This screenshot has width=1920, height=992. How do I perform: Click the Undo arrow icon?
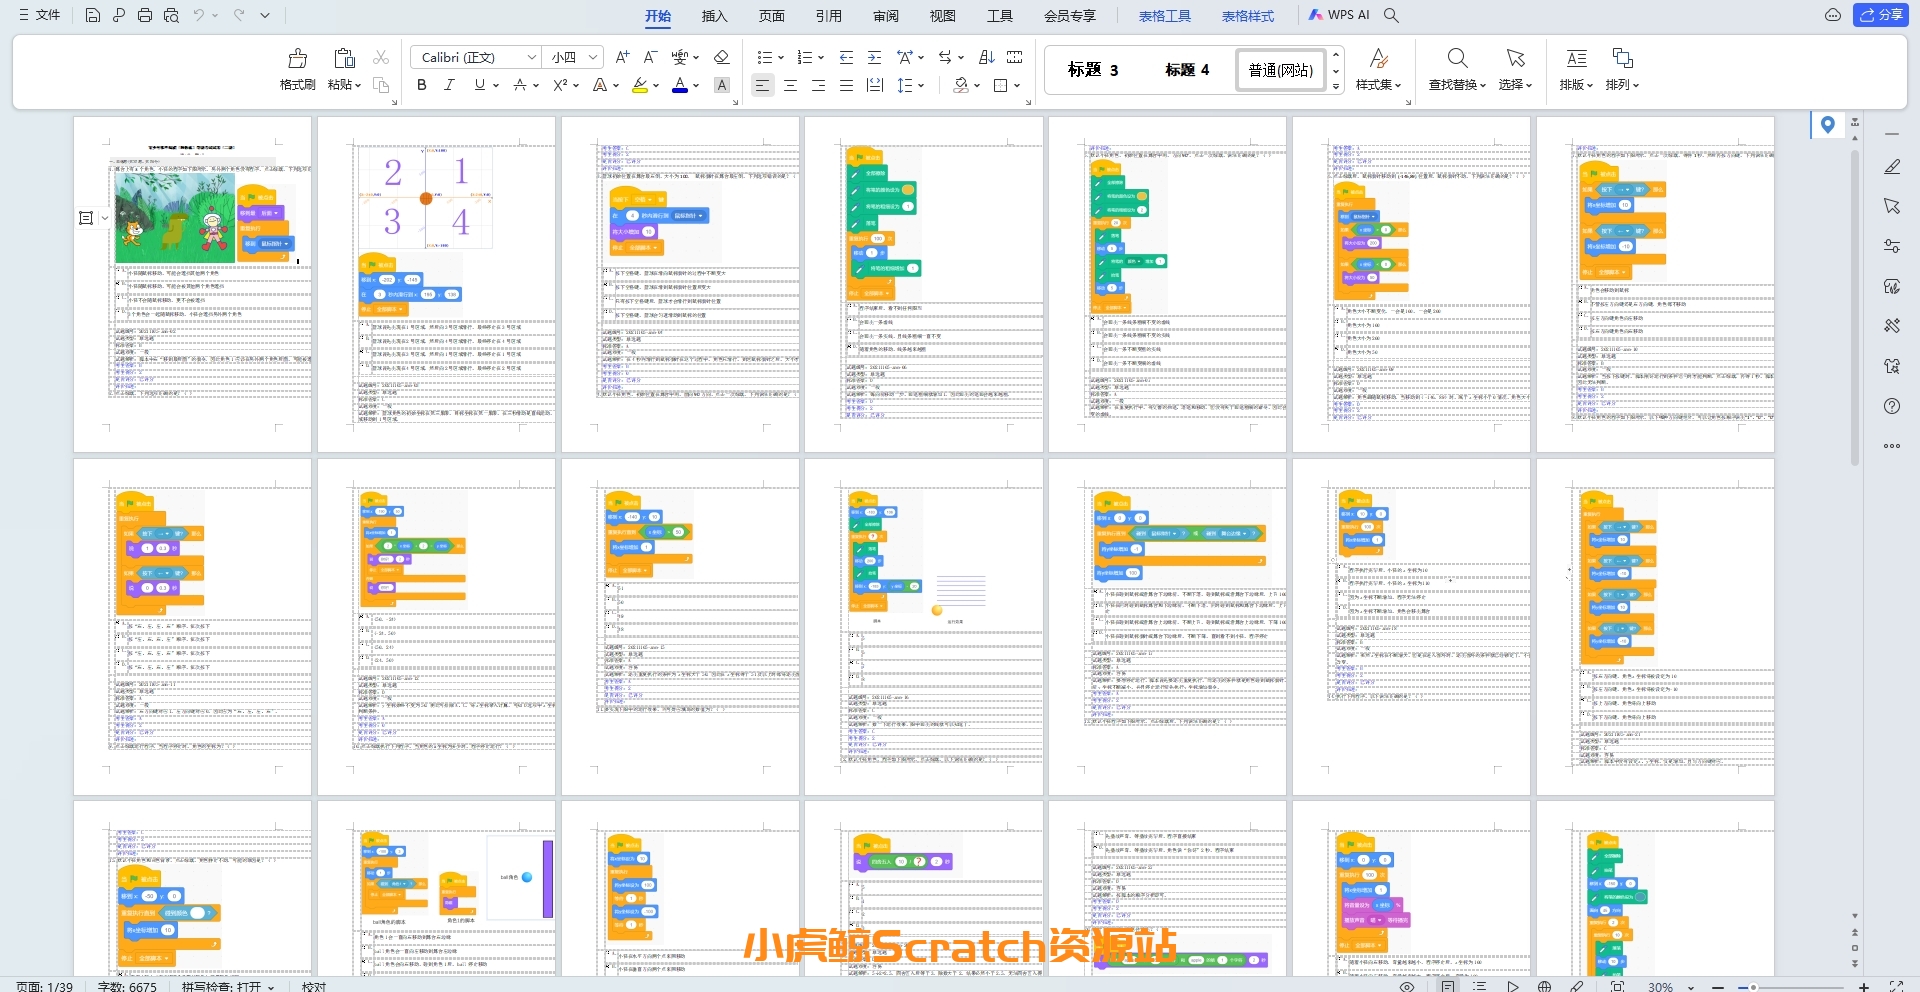click(x=199, y=15)
